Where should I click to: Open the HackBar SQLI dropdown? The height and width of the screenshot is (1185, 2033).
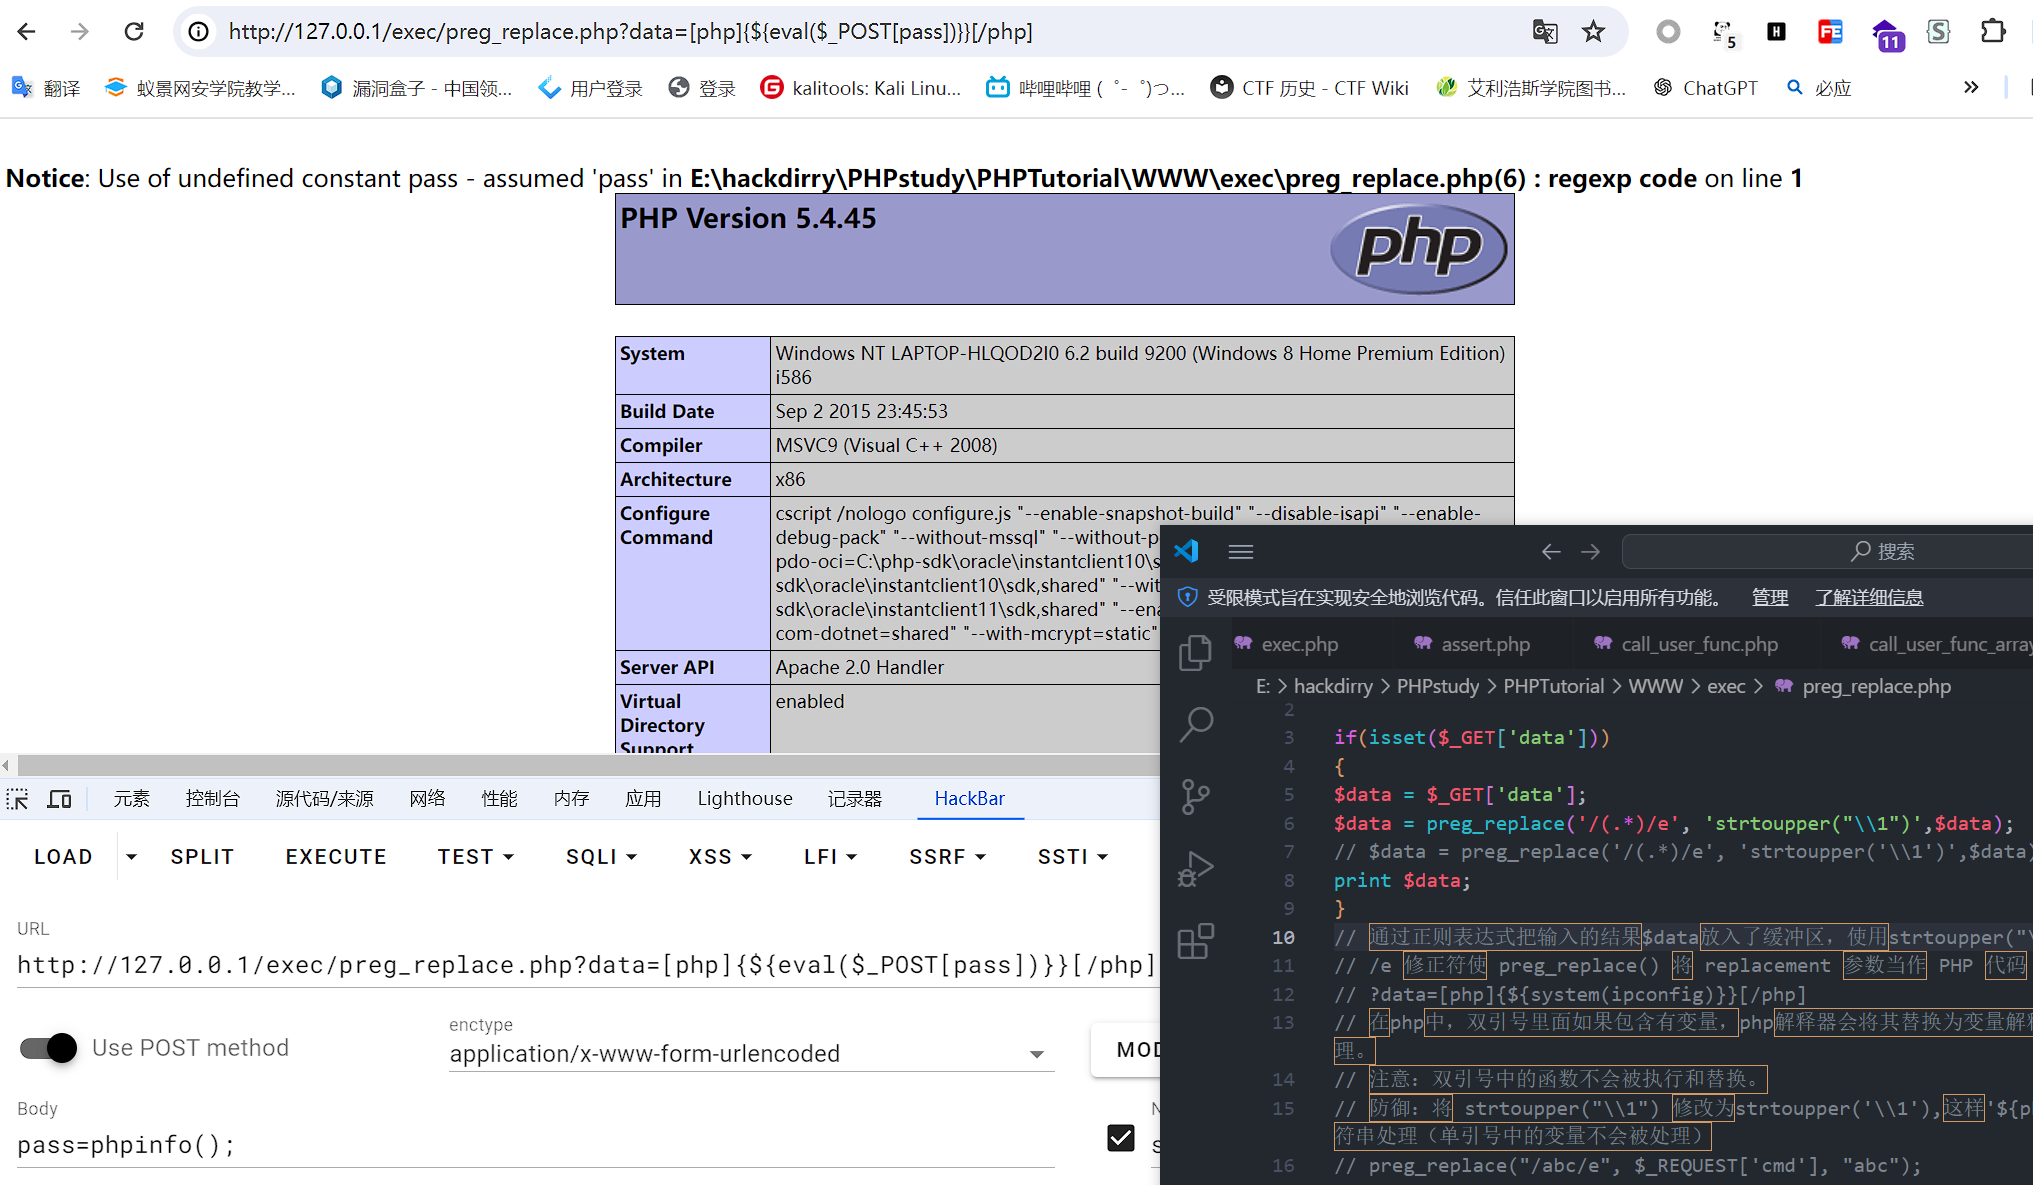click(x=602, y=857)
